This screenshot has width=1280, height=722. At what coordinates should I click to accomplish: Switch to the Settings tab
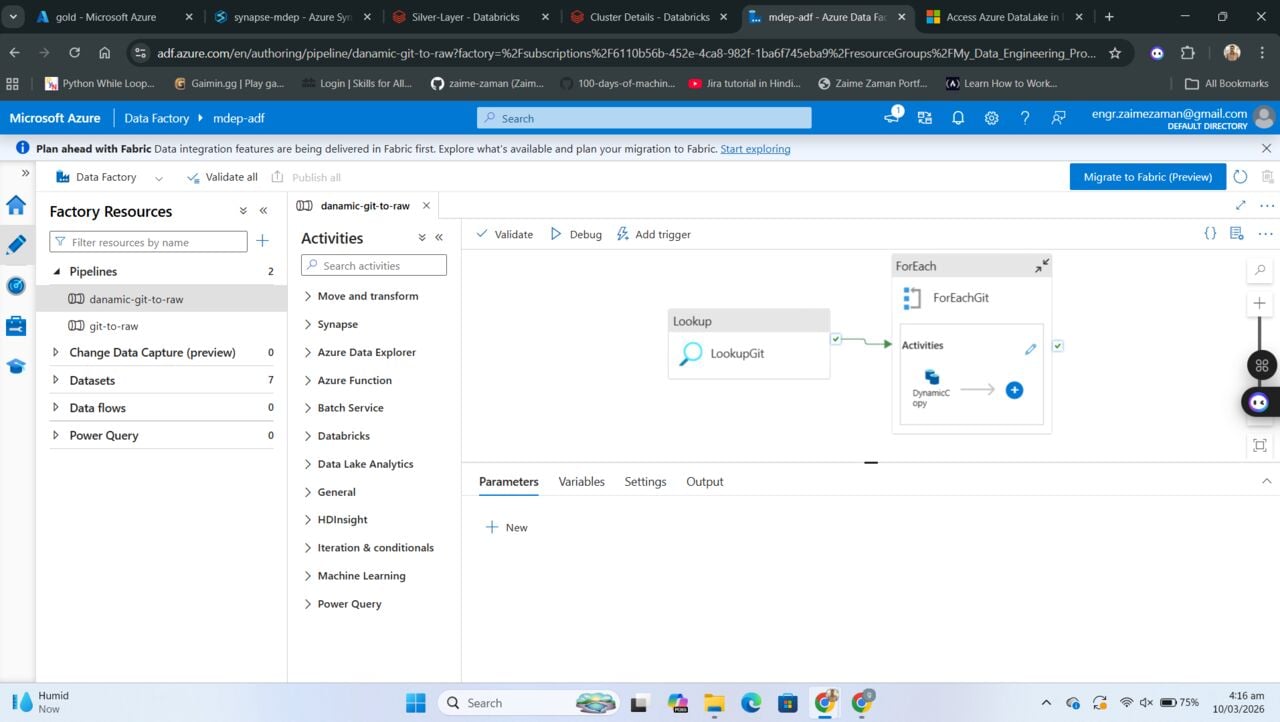point(645,481)
